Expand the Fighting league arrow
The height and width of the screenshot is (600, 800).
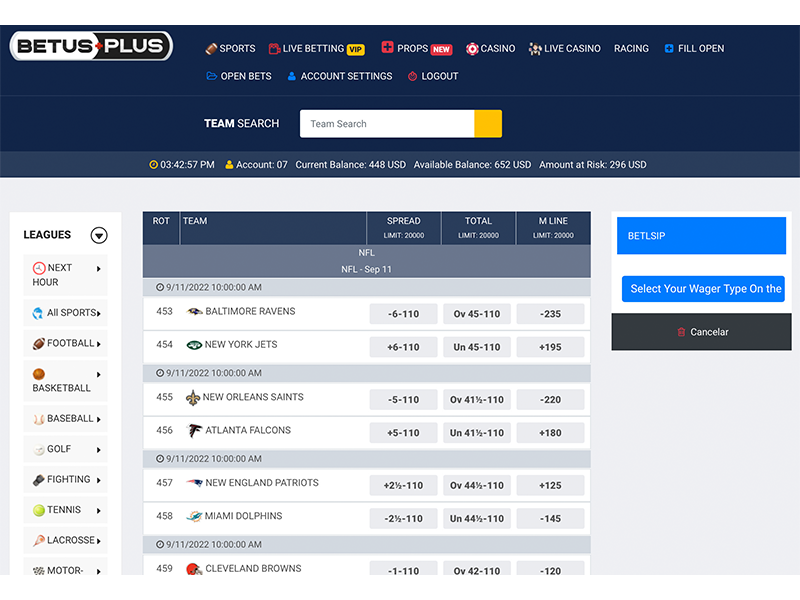click(98, 481)
